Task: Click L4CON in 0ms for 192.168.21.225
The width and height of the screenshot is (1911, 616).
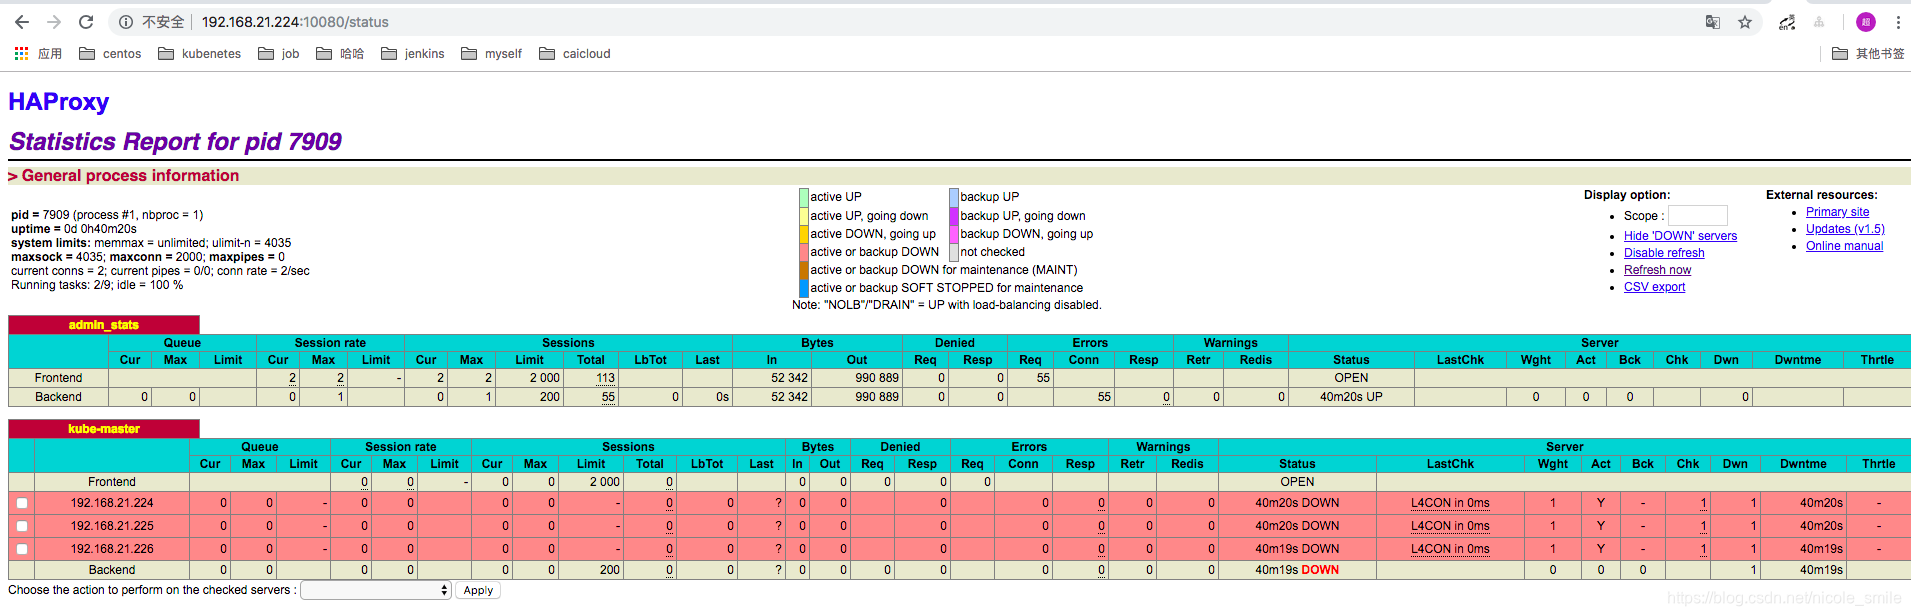Action: (1450, 526)
